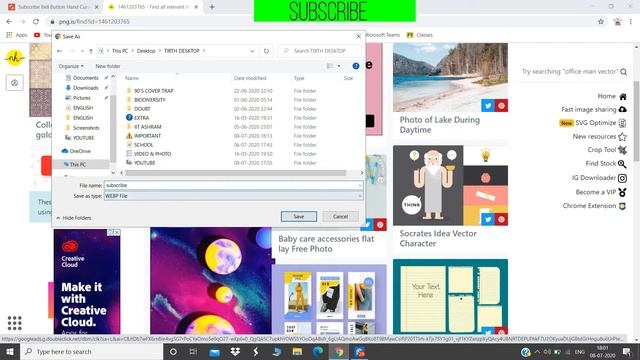The height and width of the screenshot is (360, 640).
Task: Click the Search TIRTH DESKTOP field
Action: 320,51
